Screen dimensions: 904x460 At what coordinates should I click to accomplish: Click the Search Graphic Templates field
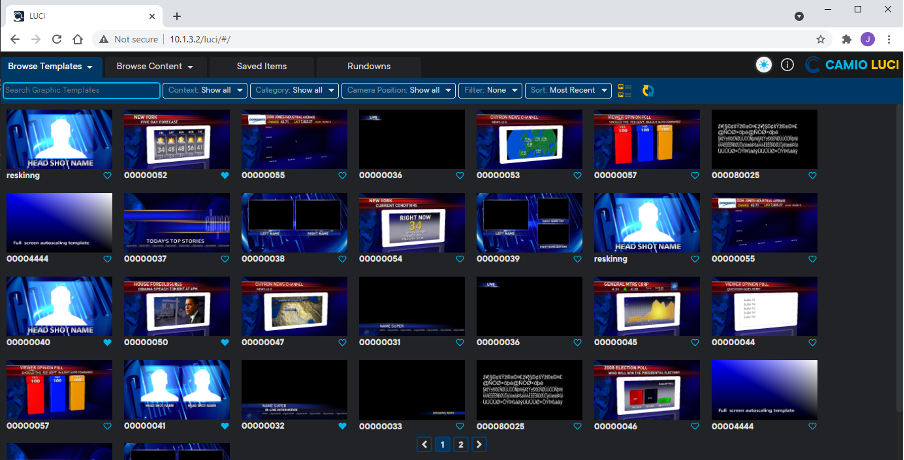point(81,91)
